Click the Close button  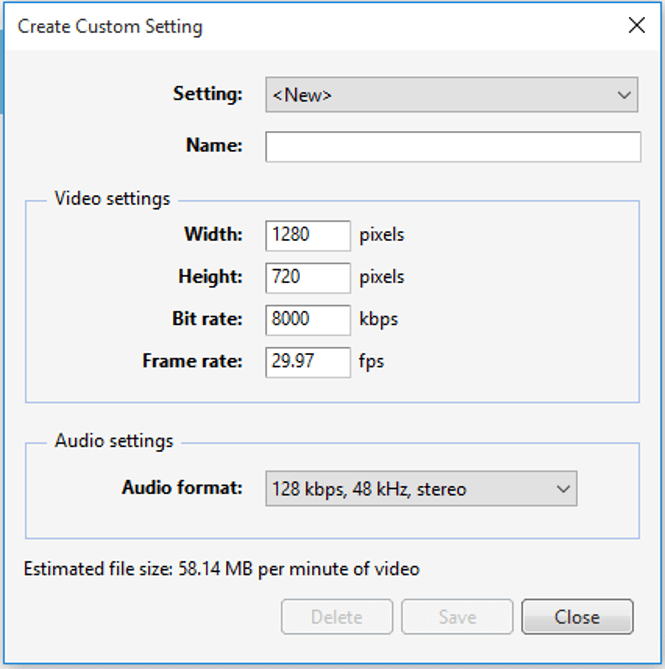(577, 617)
